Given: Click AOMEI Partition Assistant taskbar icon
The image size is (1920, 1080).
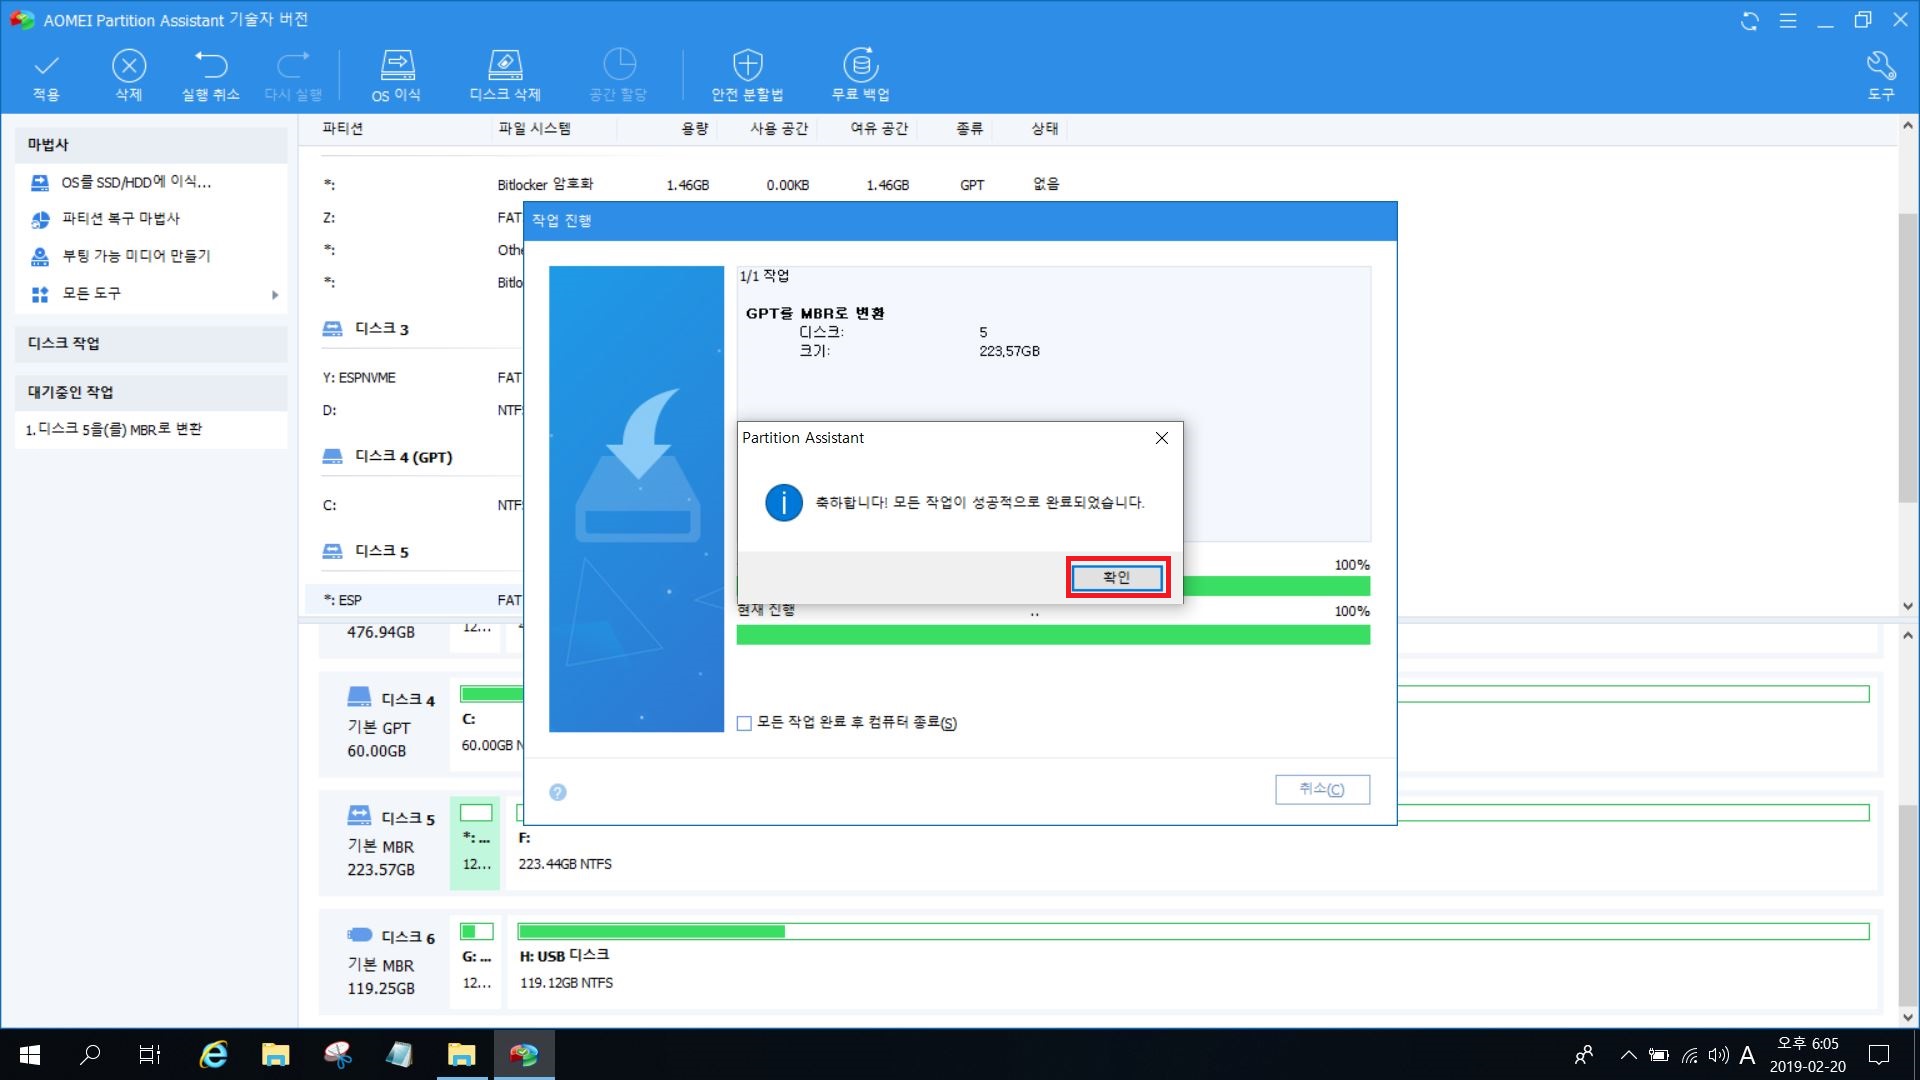Looking at the screenshot, I should pyautogui.click(x=524, y=1054).
